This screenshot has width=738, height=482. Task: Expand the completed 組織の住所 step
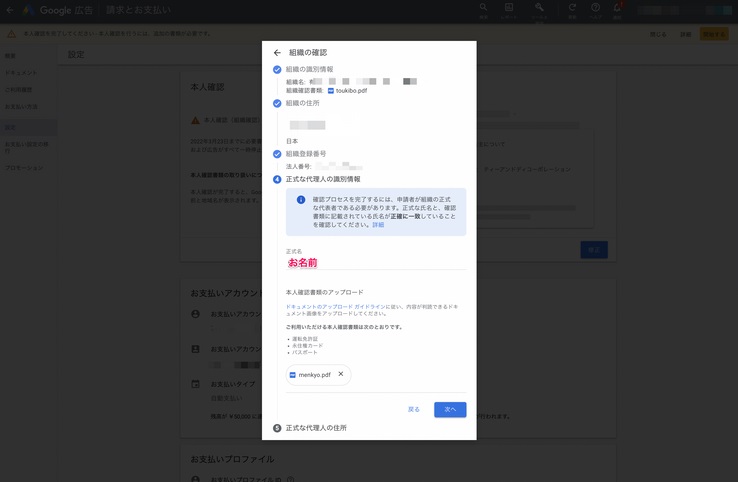(x=305, y=103)
